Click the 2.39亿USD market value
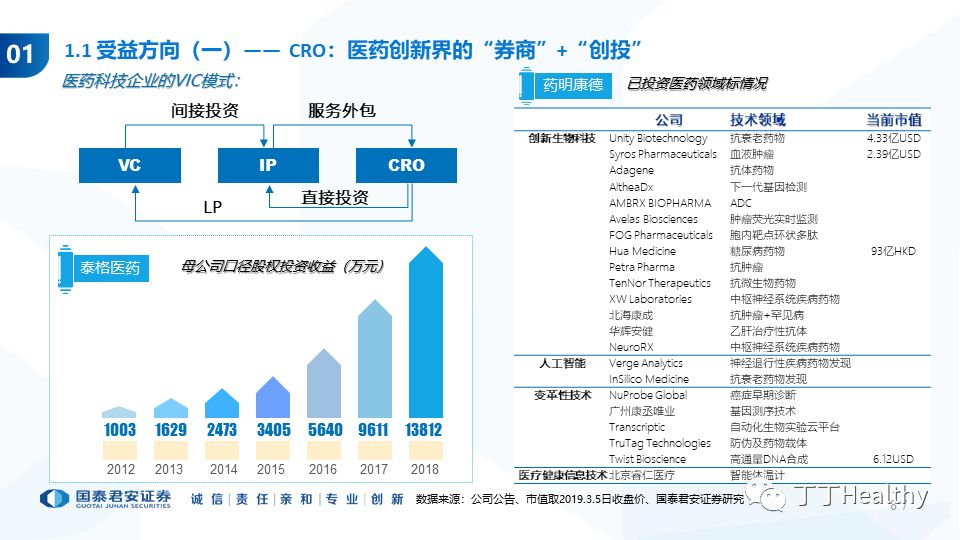 893,154
